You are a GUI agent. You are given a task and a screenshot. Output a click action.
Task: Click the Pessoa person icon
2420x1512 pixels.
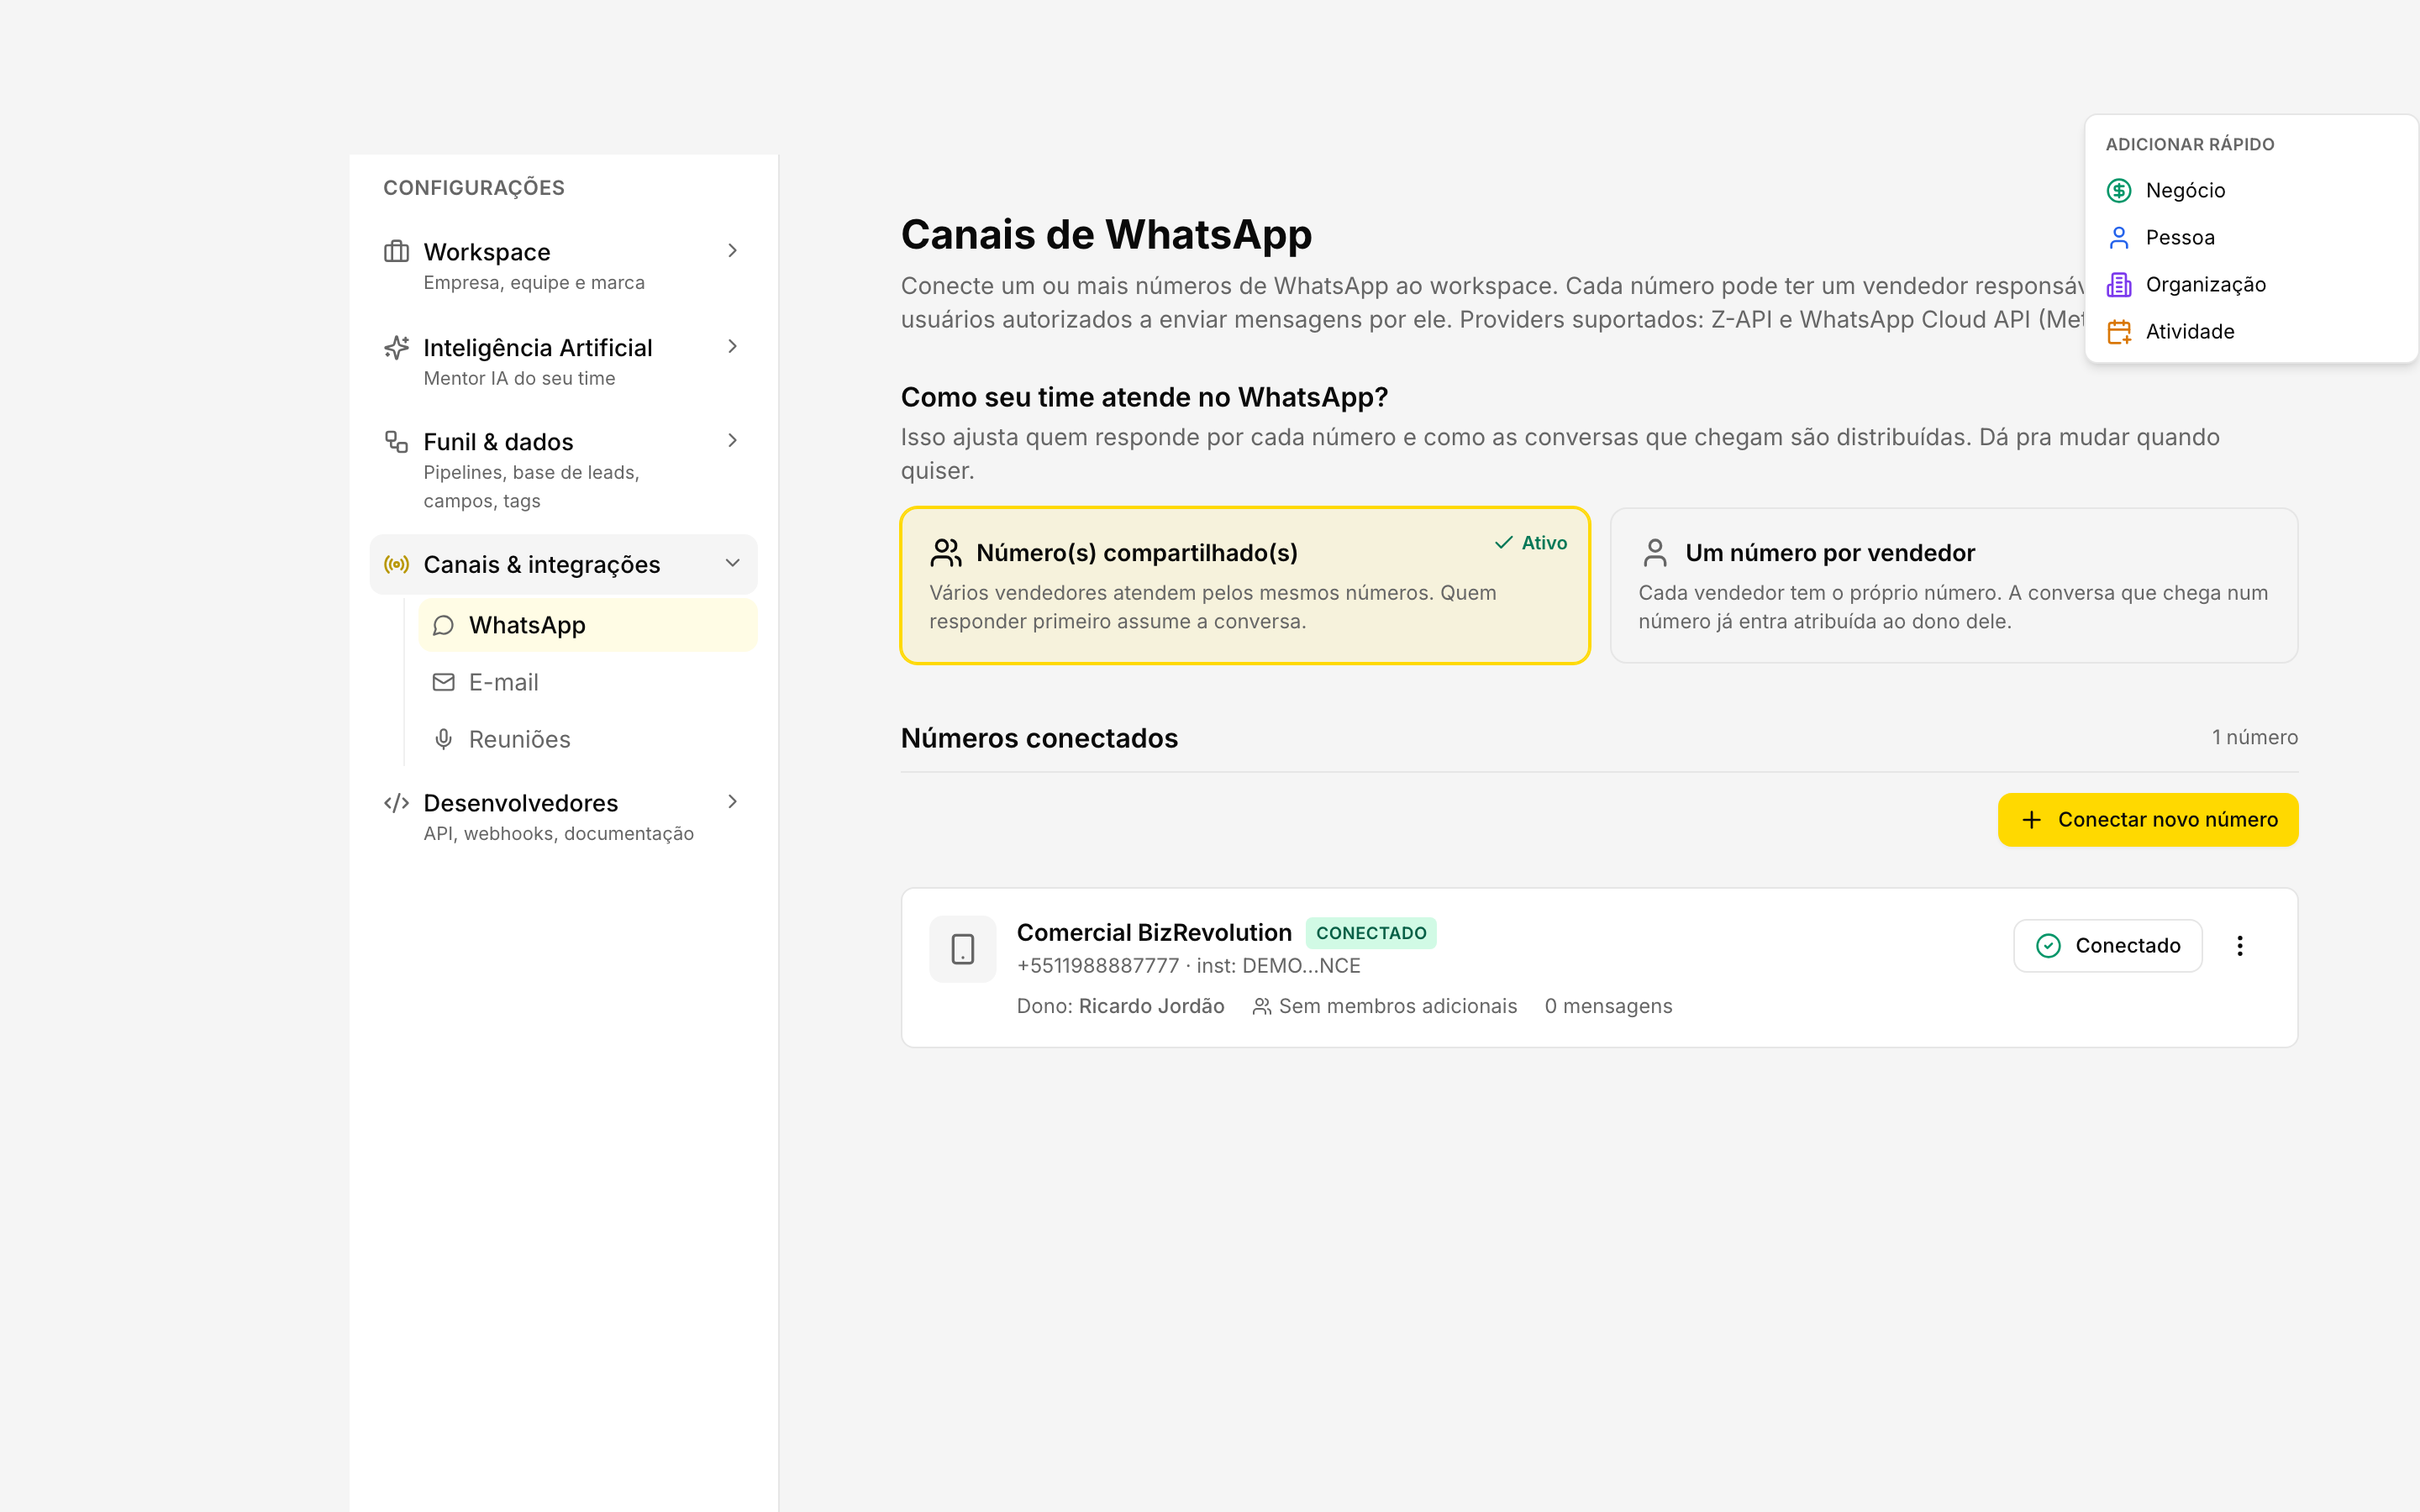(2118, 237)
